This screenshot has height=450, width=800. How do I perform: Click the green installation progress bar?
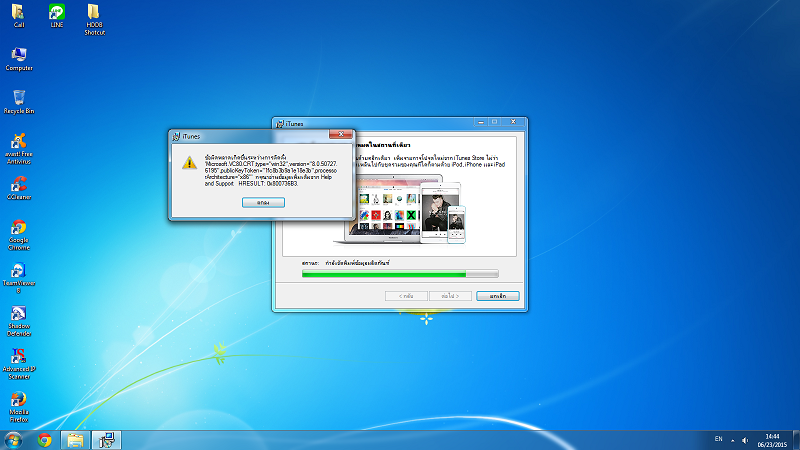click(400, 274)
